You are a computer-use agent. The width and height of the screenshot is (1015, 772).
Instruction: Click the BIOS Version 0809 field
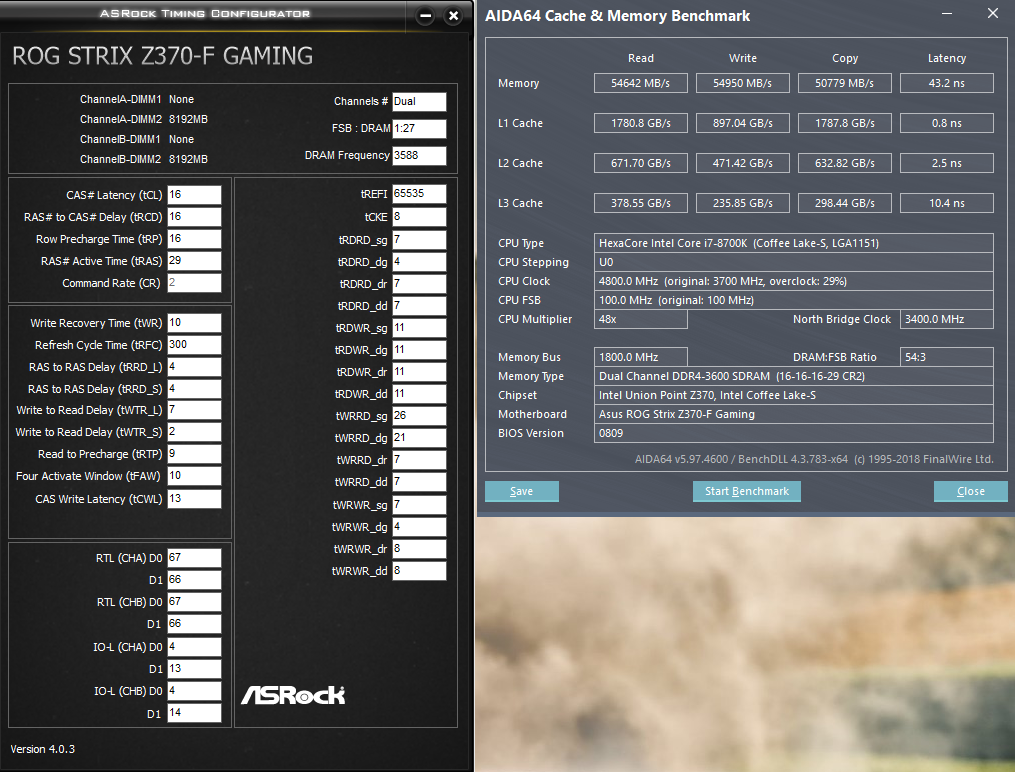pos(794,433)
